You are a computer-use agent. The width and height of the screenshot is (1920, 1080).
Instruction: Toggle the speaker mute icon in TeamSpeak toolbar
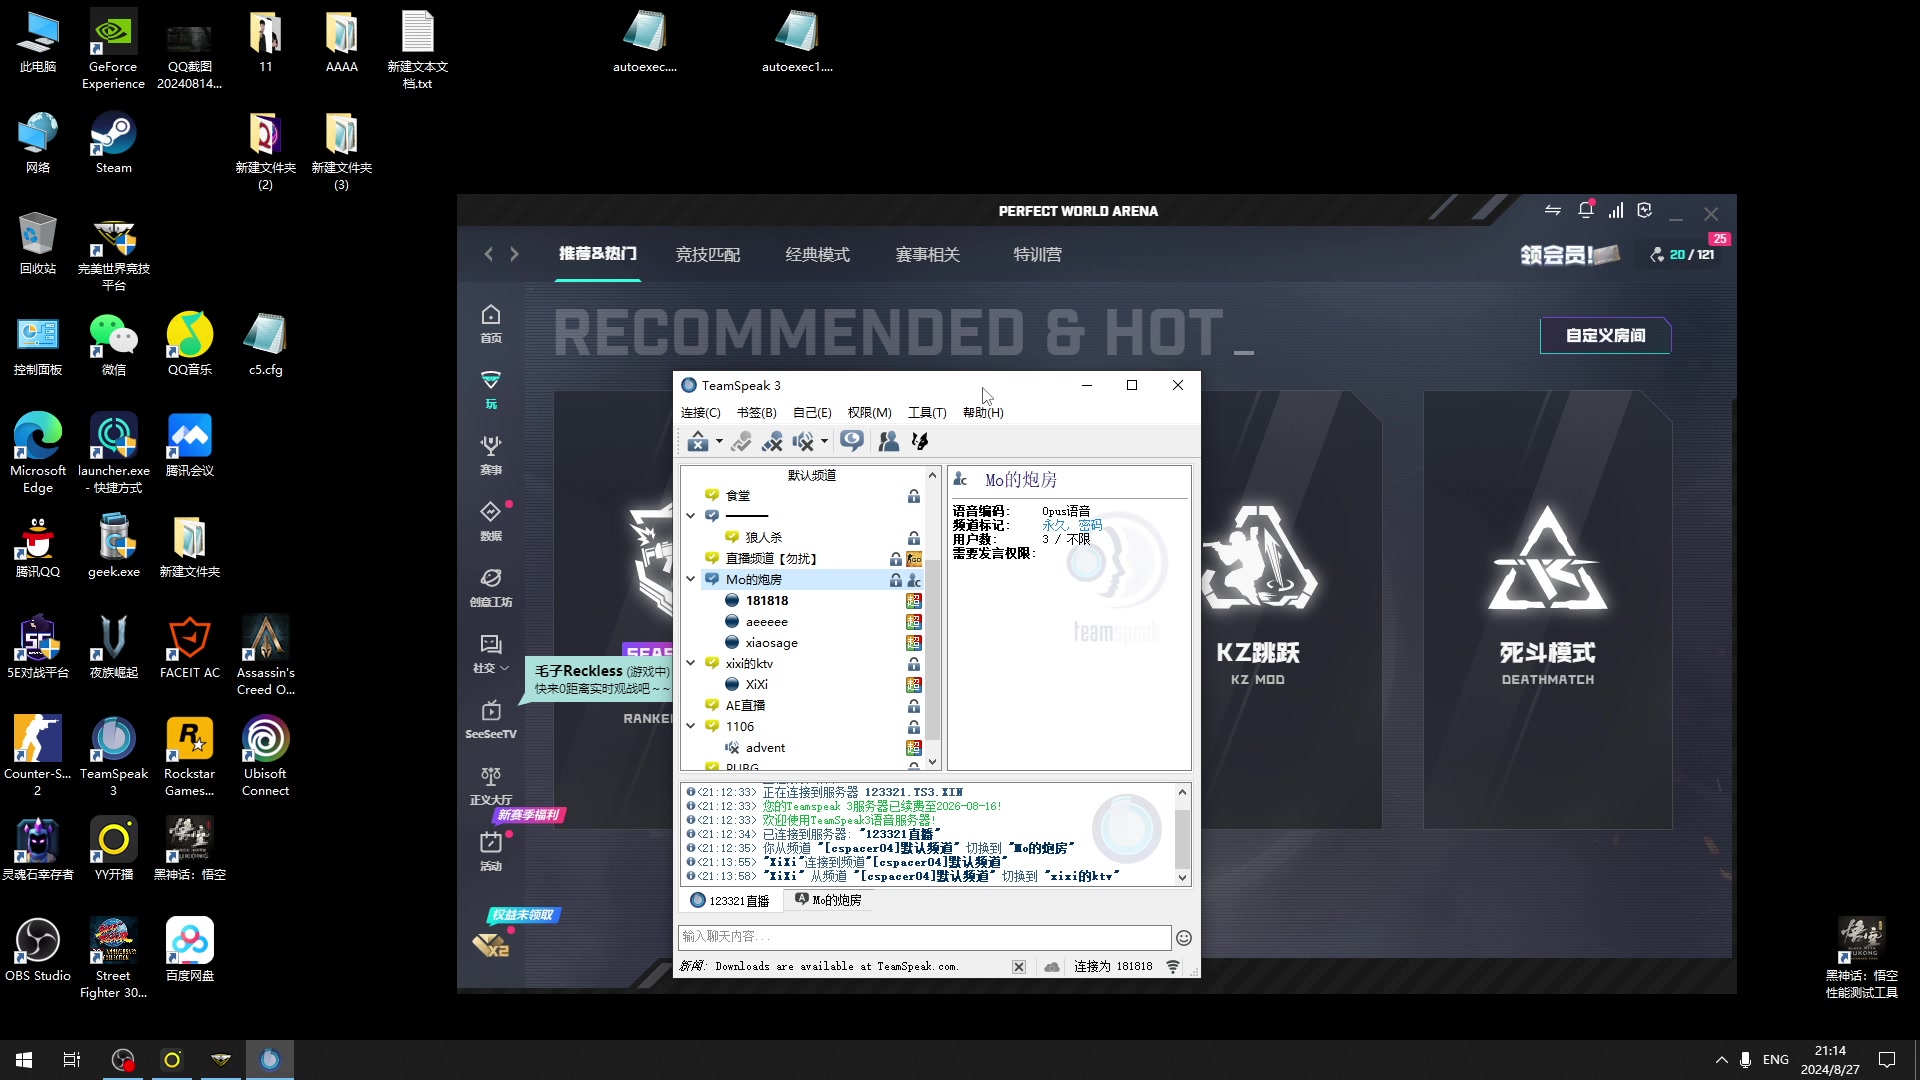click(803, 441)
